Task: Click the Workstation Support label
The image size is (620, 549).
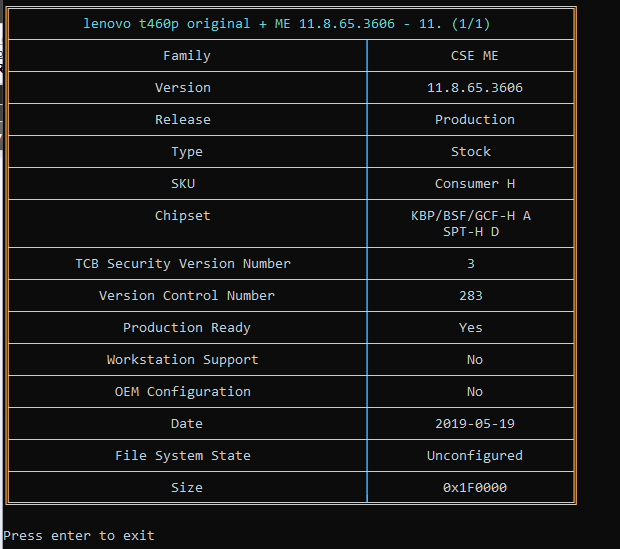Action: pos(183,360)
